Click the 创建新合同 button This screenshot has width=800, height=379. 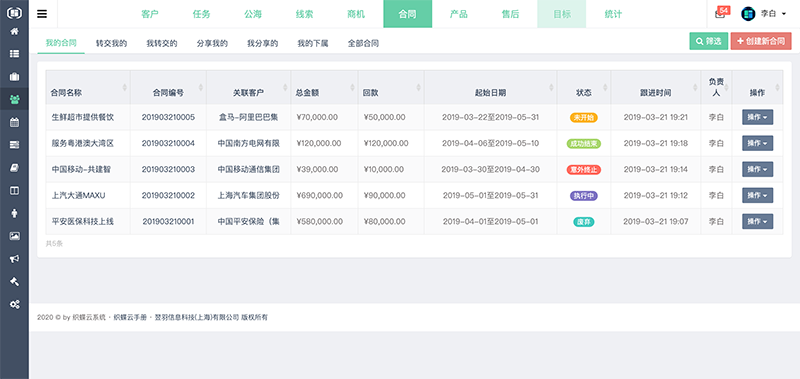(761, 41)
